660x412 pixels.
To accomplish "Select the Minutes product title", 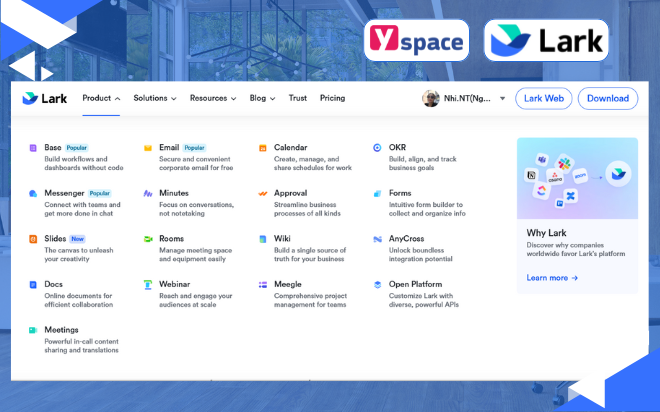I will 174,193.
